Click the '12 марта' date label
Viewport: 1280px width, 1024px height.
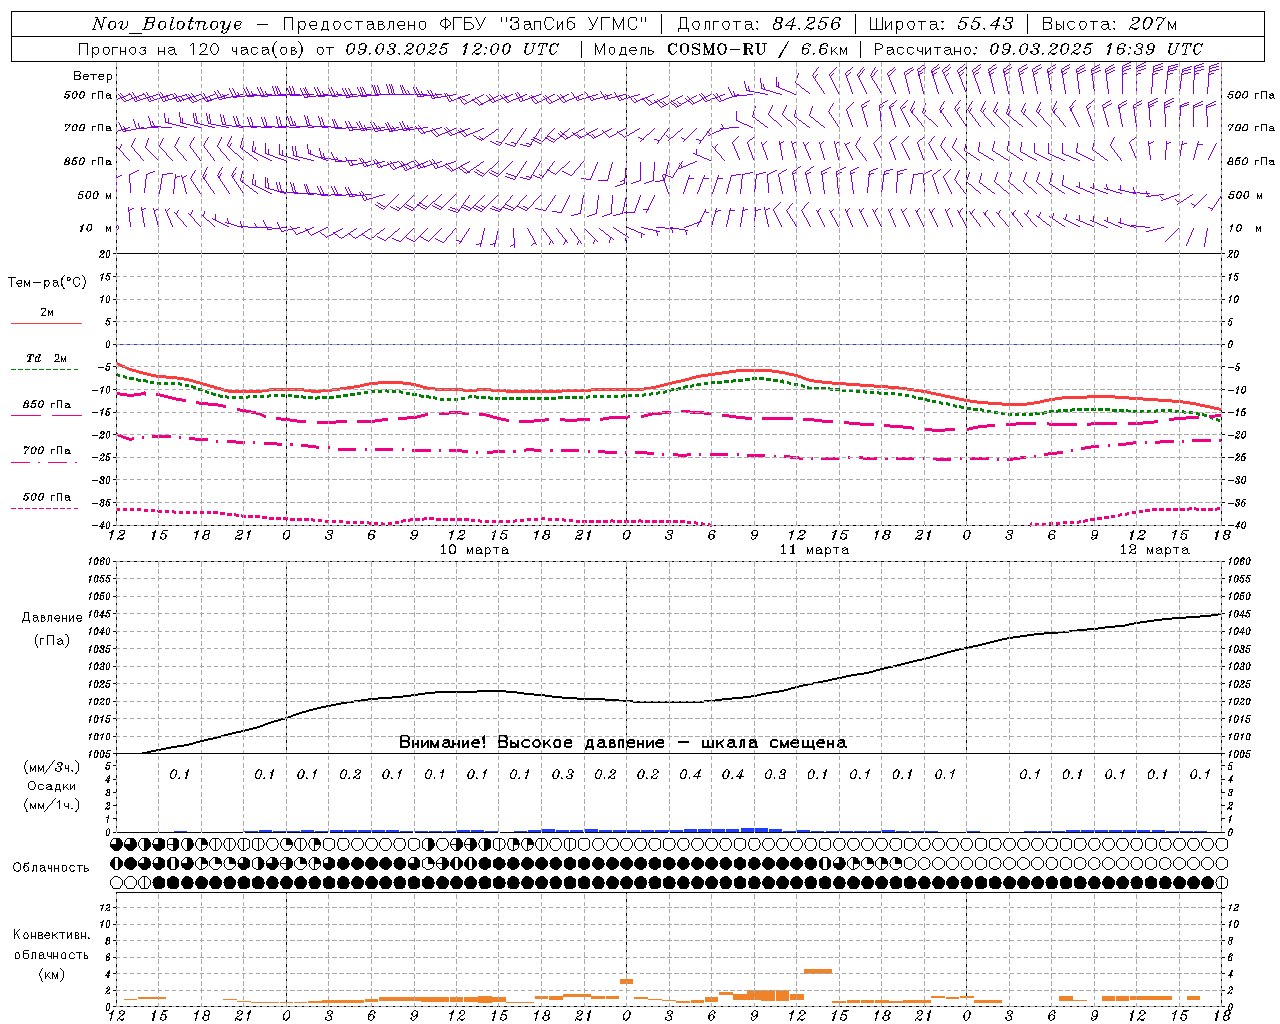pyautogui.click(x=1154, y=550)
